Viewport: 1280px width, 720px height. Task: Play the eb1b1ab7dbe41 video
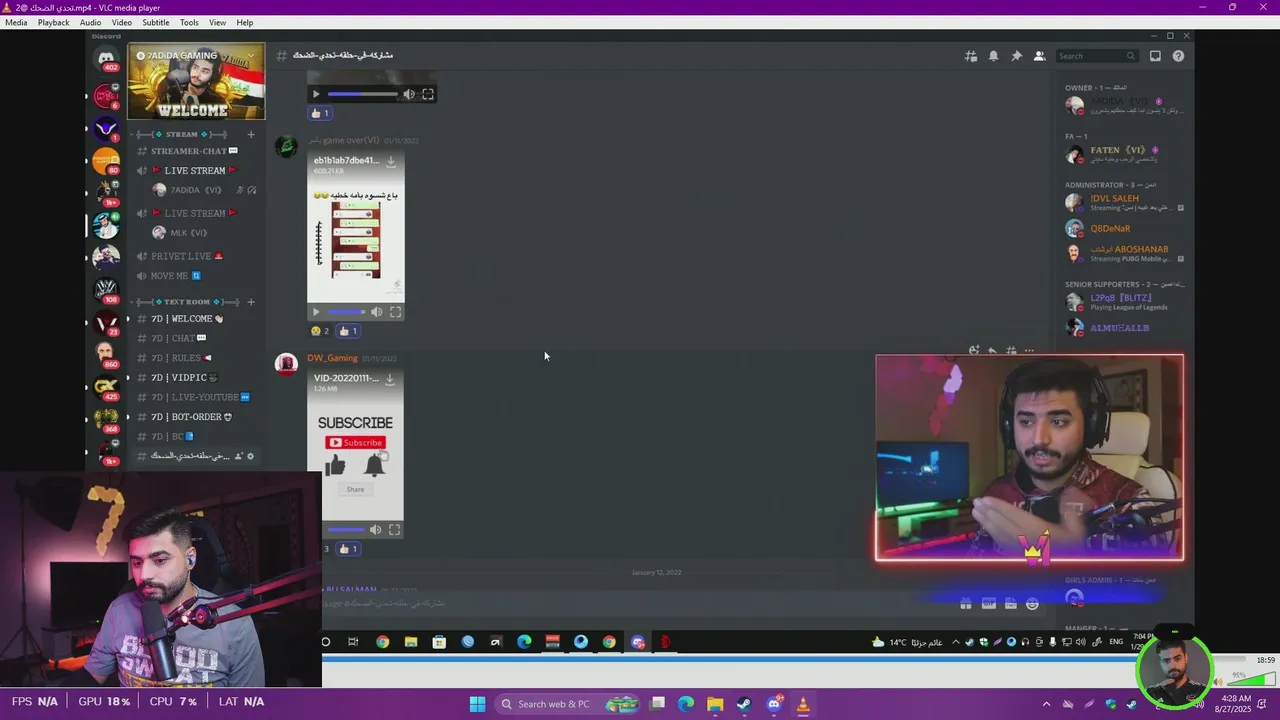pyautogui.click(x=316, y=312)
